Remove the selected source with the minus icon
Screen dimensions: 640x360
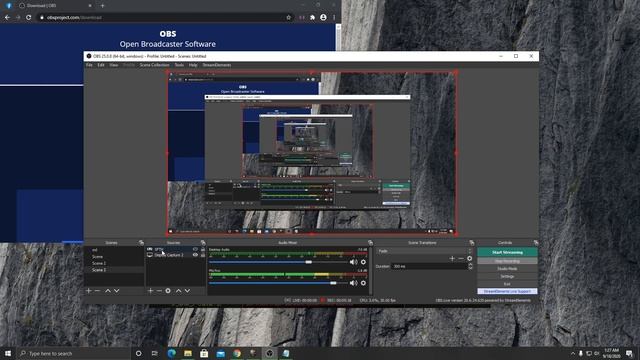(x=159, y=291)
